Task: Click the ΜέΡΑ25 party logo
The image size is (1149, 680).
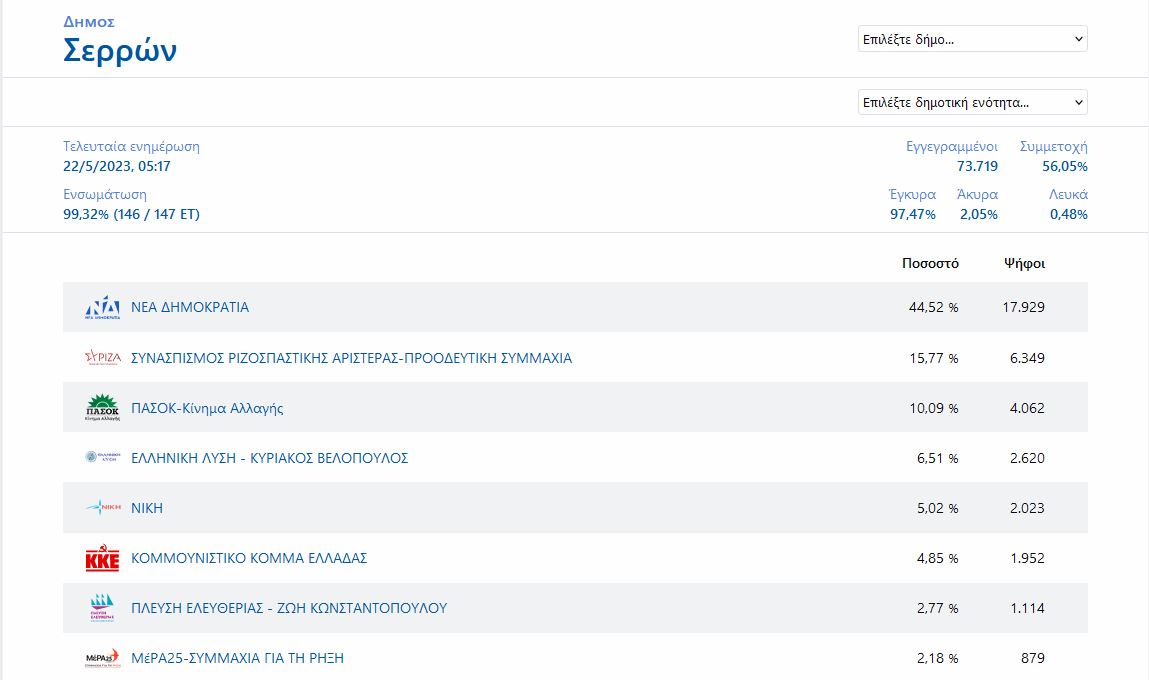Action: [x=102, y=658]
